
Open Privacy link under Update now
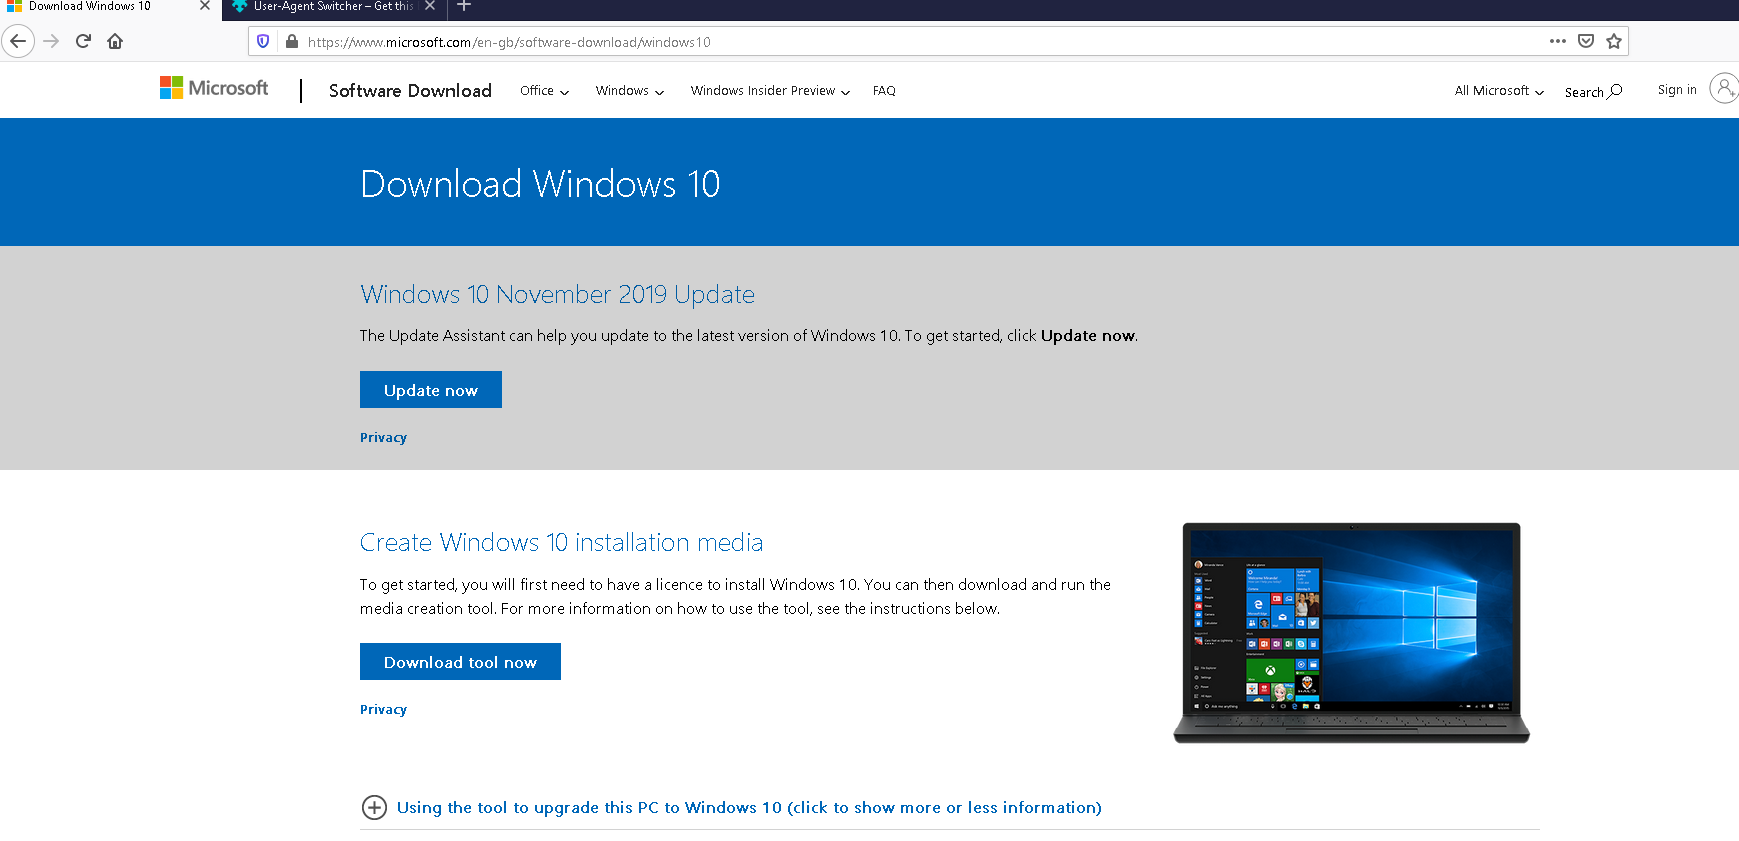click(x=383, y=438)
